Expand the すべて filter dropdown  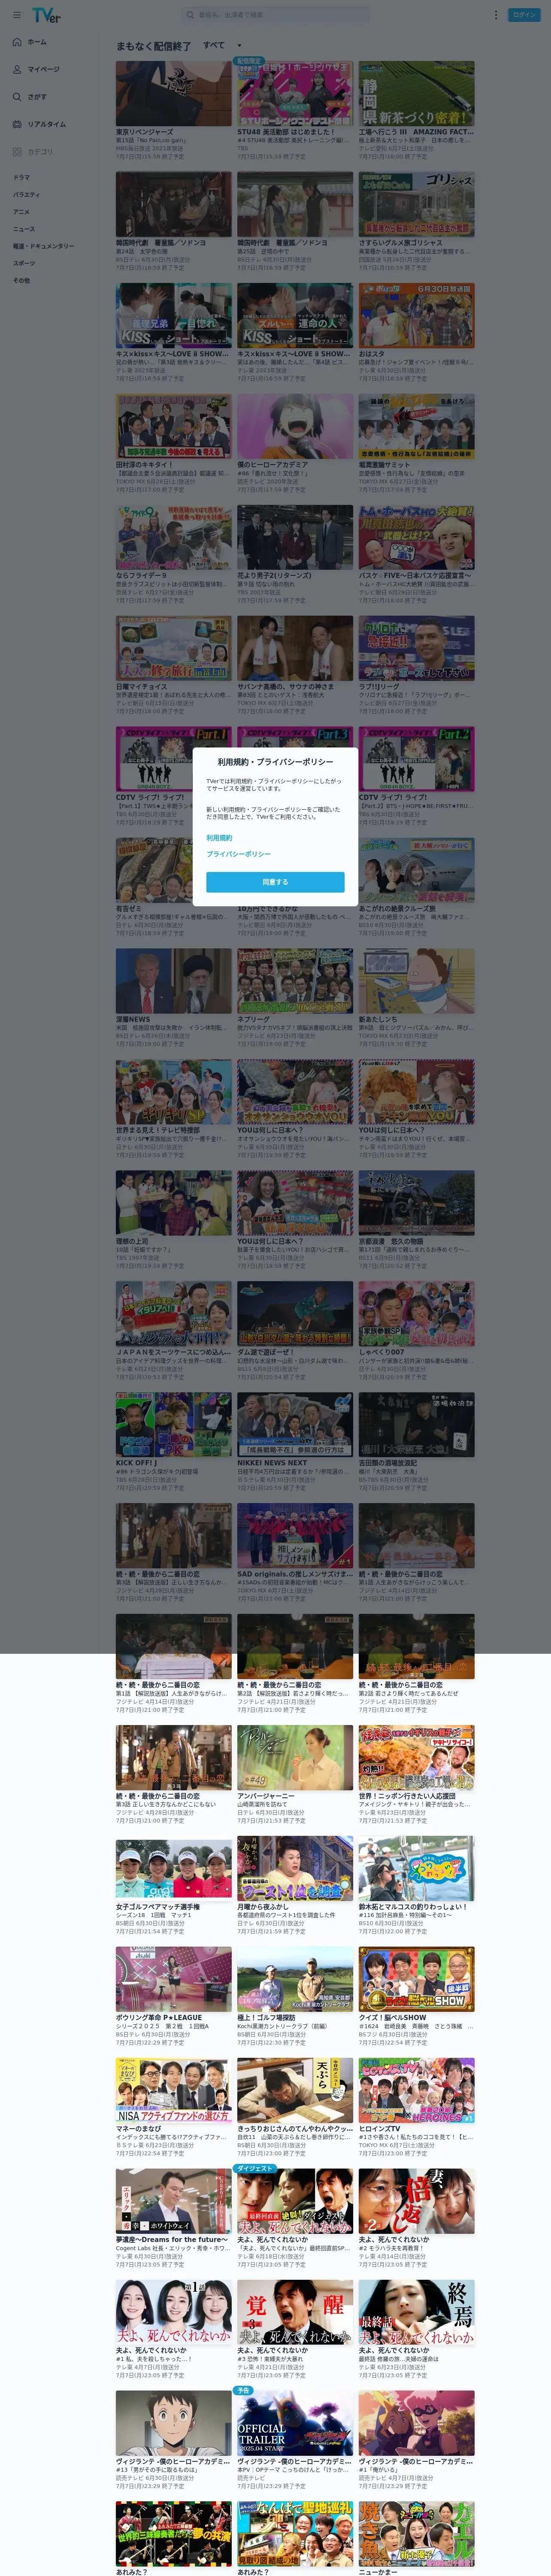222,45
